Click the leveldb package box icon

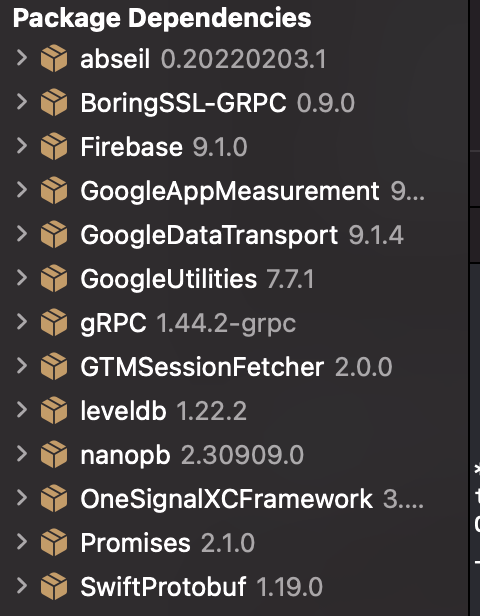pos(54,411)
